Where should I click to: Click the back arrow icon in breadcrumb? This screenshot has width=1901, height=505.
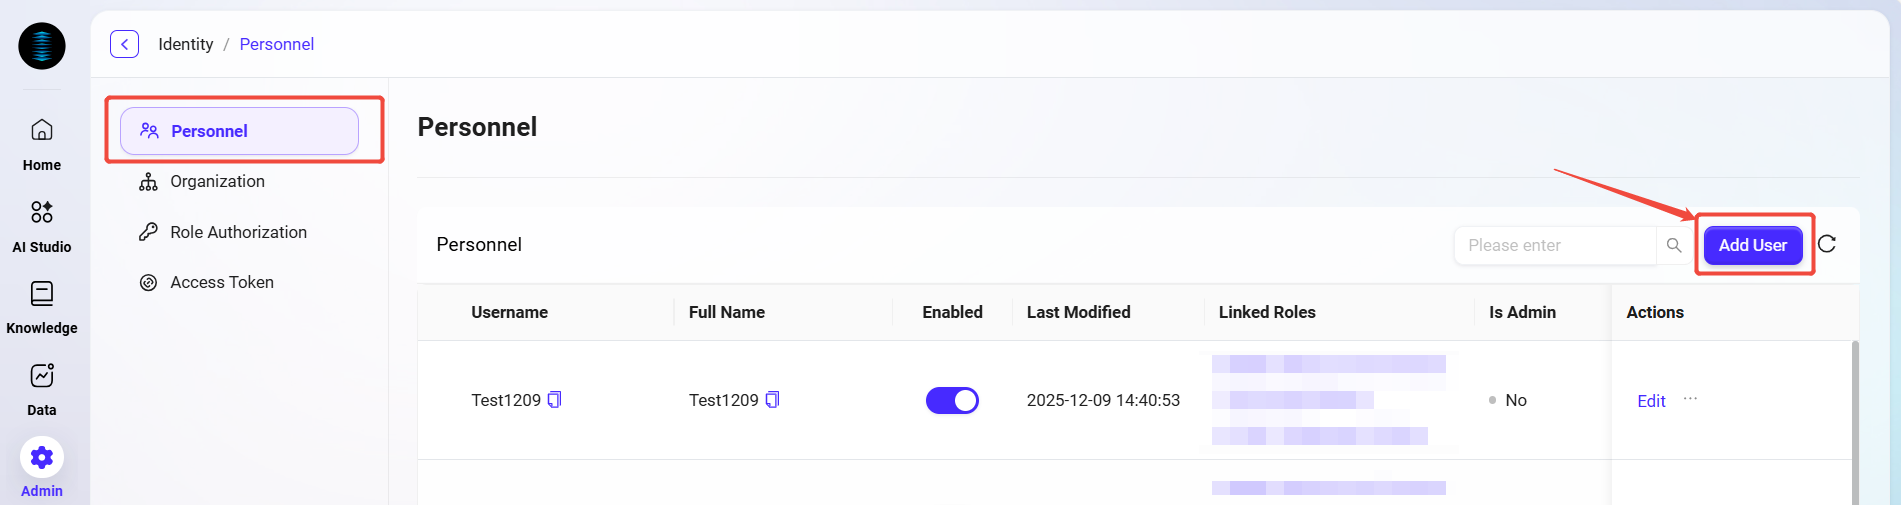coord(124,44)
